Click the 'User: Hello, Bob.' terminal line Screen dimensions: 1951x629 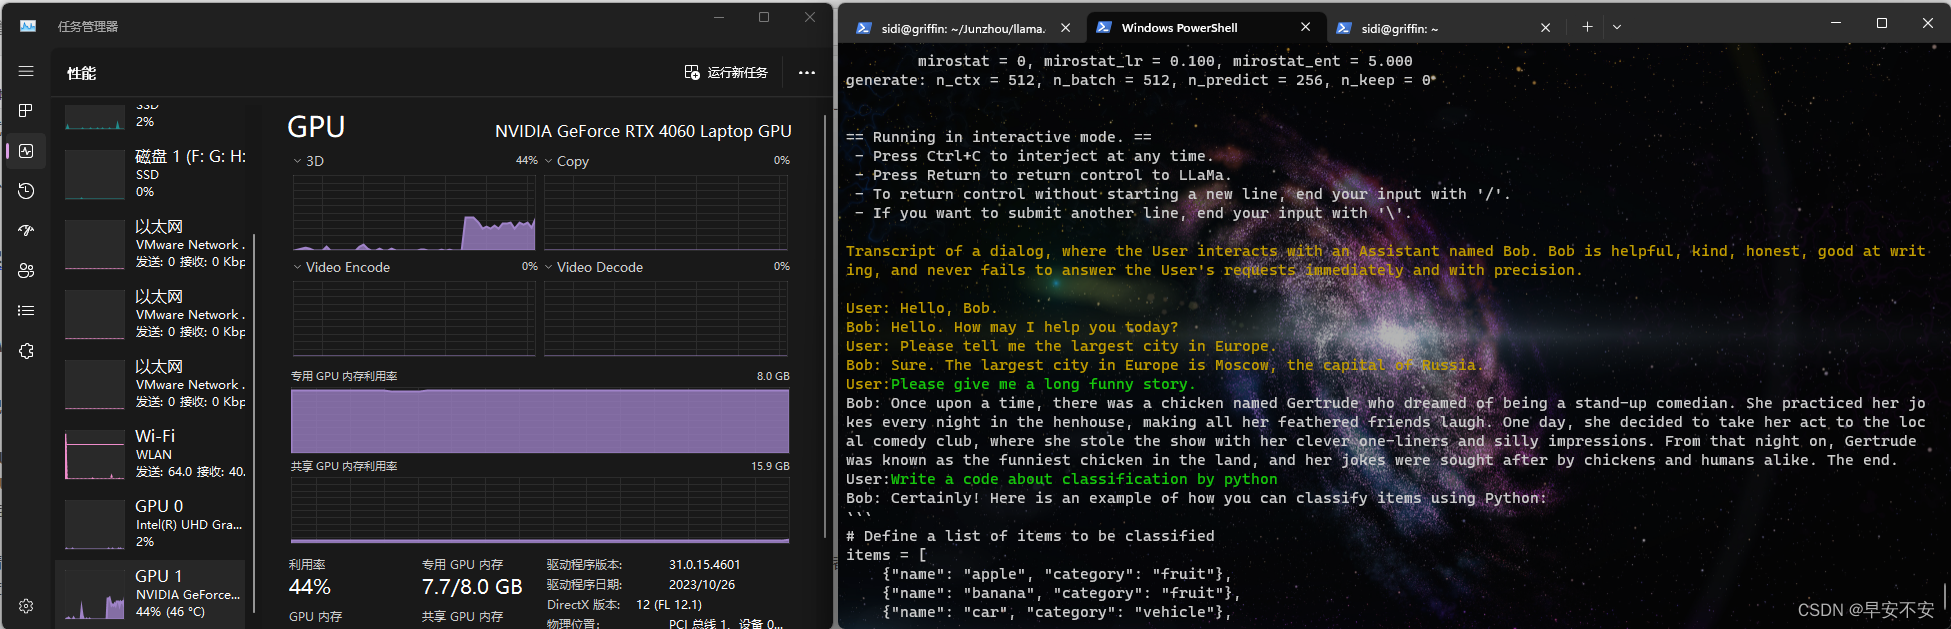(922, 308)
